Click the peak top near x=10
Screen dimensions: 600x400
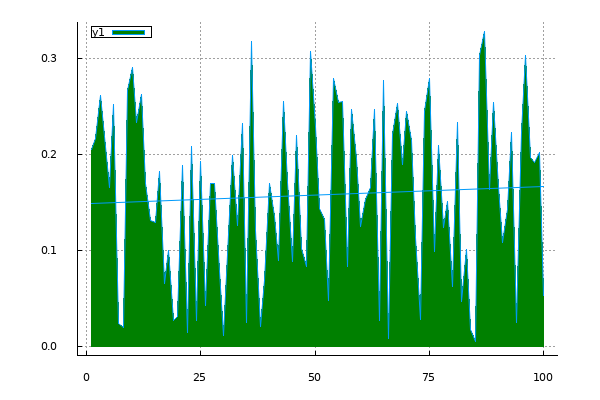point(132,68)
